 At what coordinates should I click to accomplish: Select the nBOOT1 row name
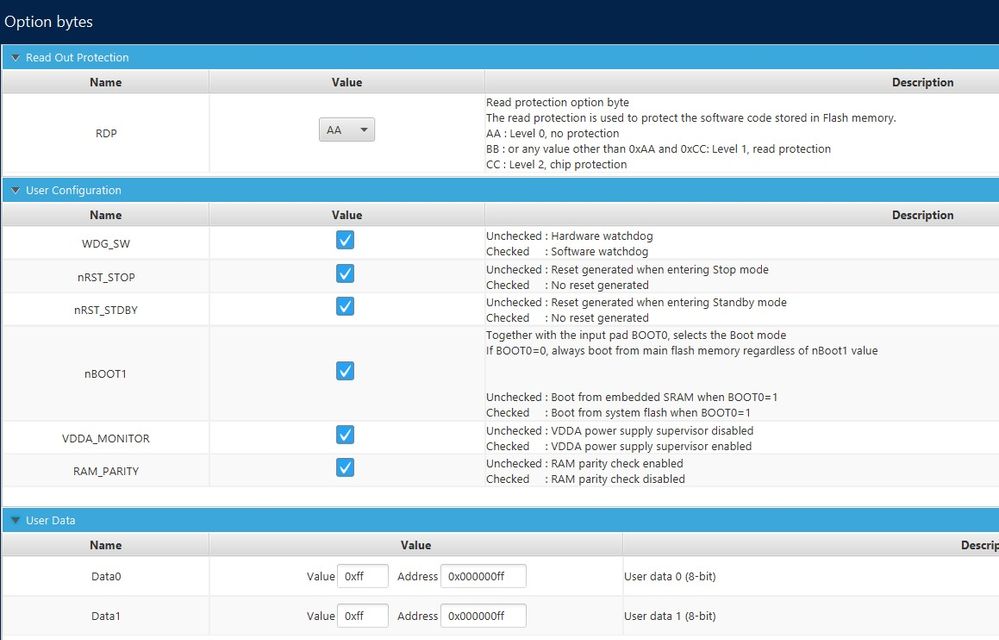click(106, 374)
